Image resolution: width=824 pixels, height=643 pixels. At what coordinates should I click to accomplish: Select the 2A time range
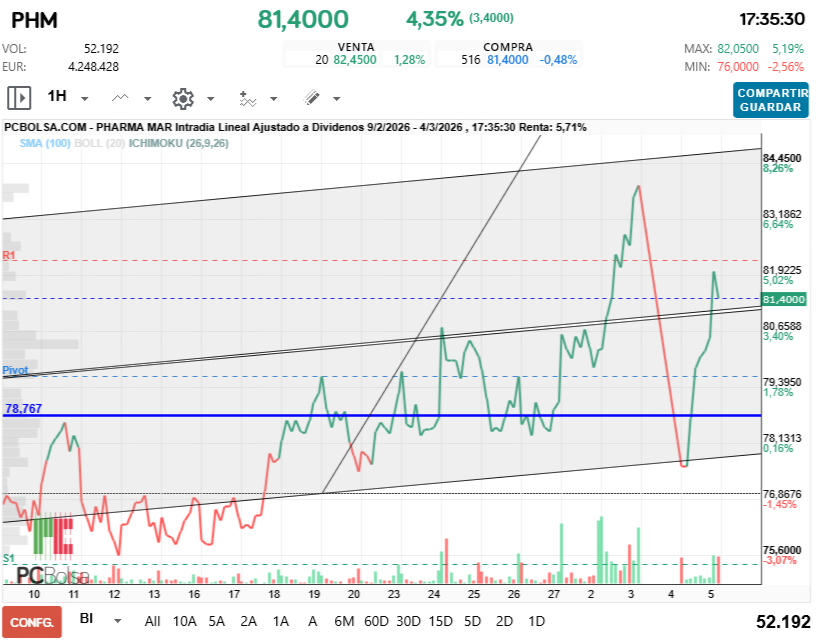249,621
